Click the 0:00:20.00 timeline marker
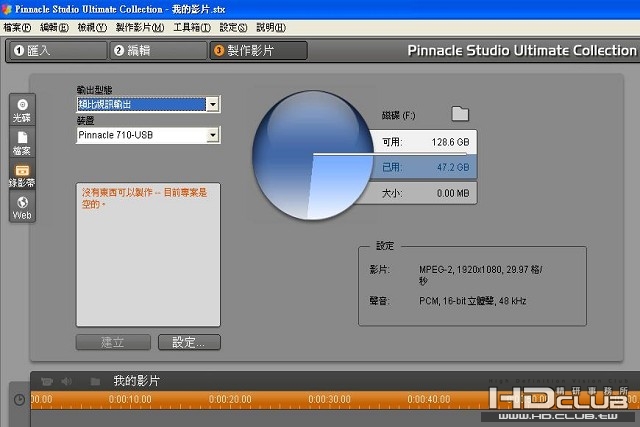Screen dimensions: 640x427 coord(230,400)
